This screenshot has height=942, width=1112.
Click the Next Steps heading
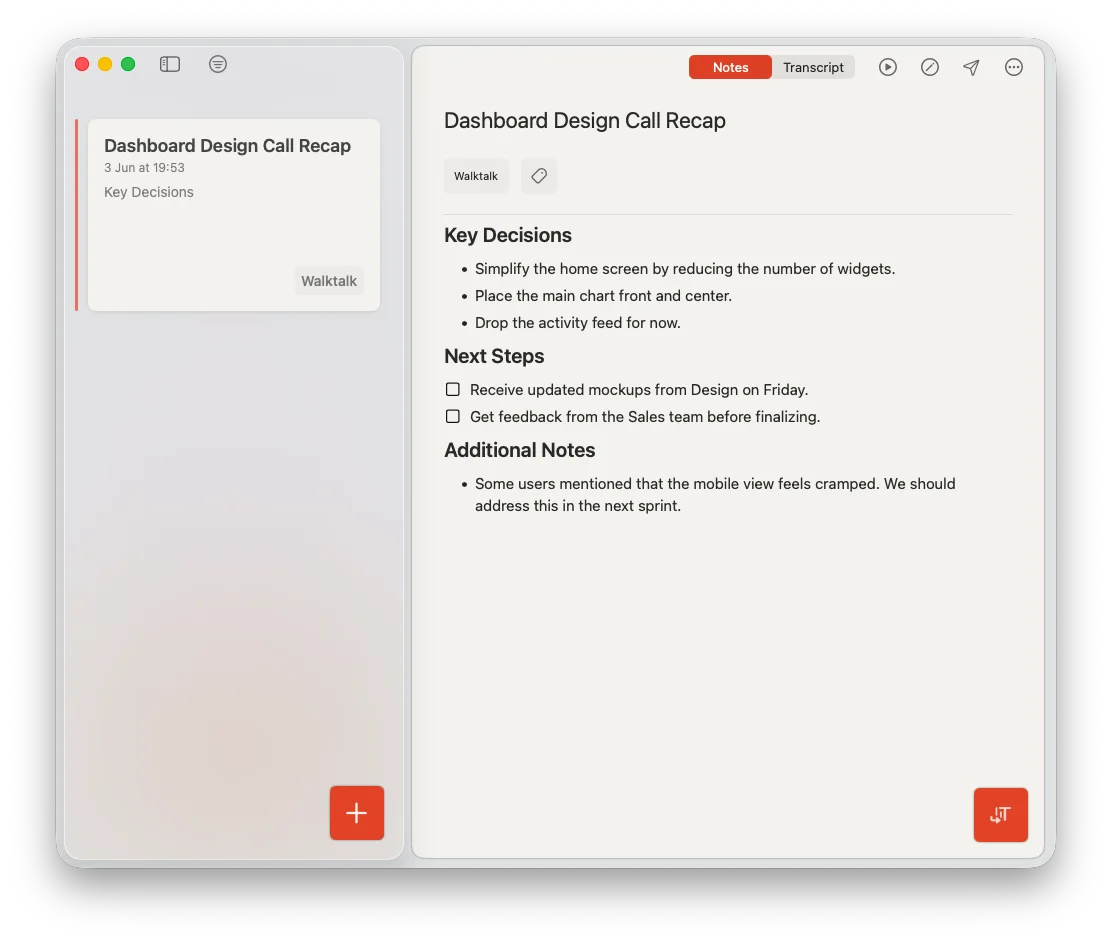494,356
